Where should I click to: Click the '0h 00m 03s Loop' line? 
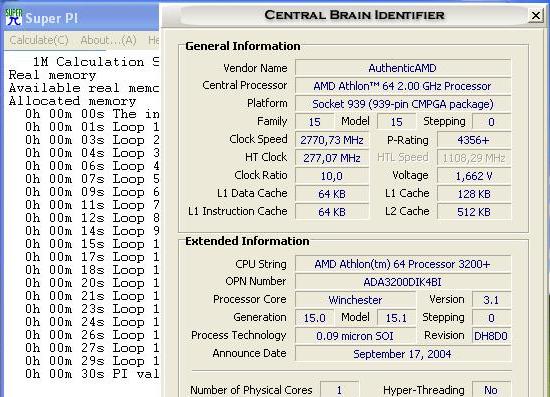click(x=92, y=140)
